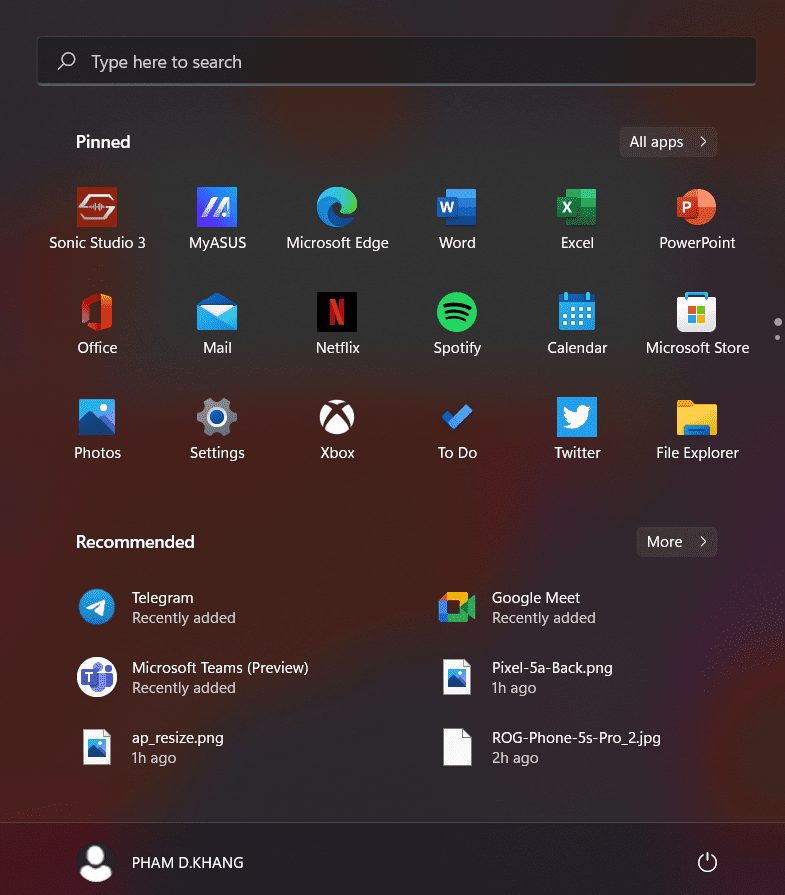Open Sonic Studio 3 app
Viewport: 785px width, 895px height.
pos(97,219)
